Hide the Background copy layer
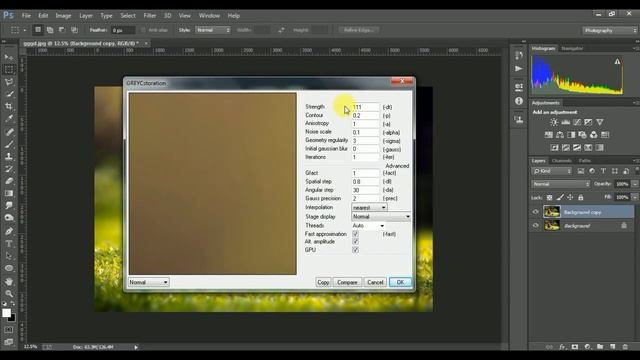 536,212
